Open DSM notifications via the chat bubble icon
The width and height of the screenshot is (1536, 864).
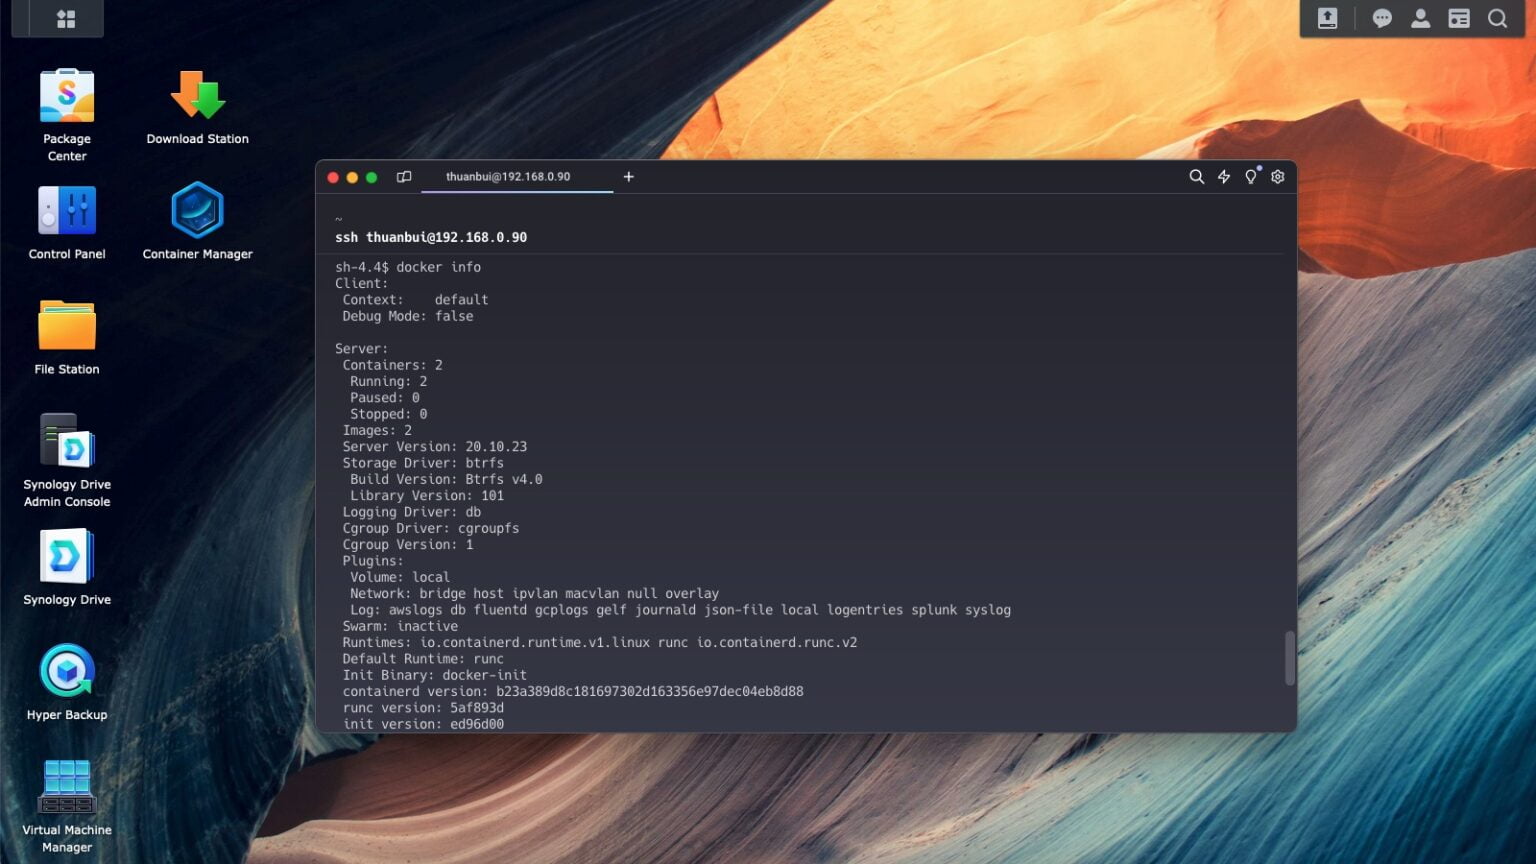(x=1381, y=18)
